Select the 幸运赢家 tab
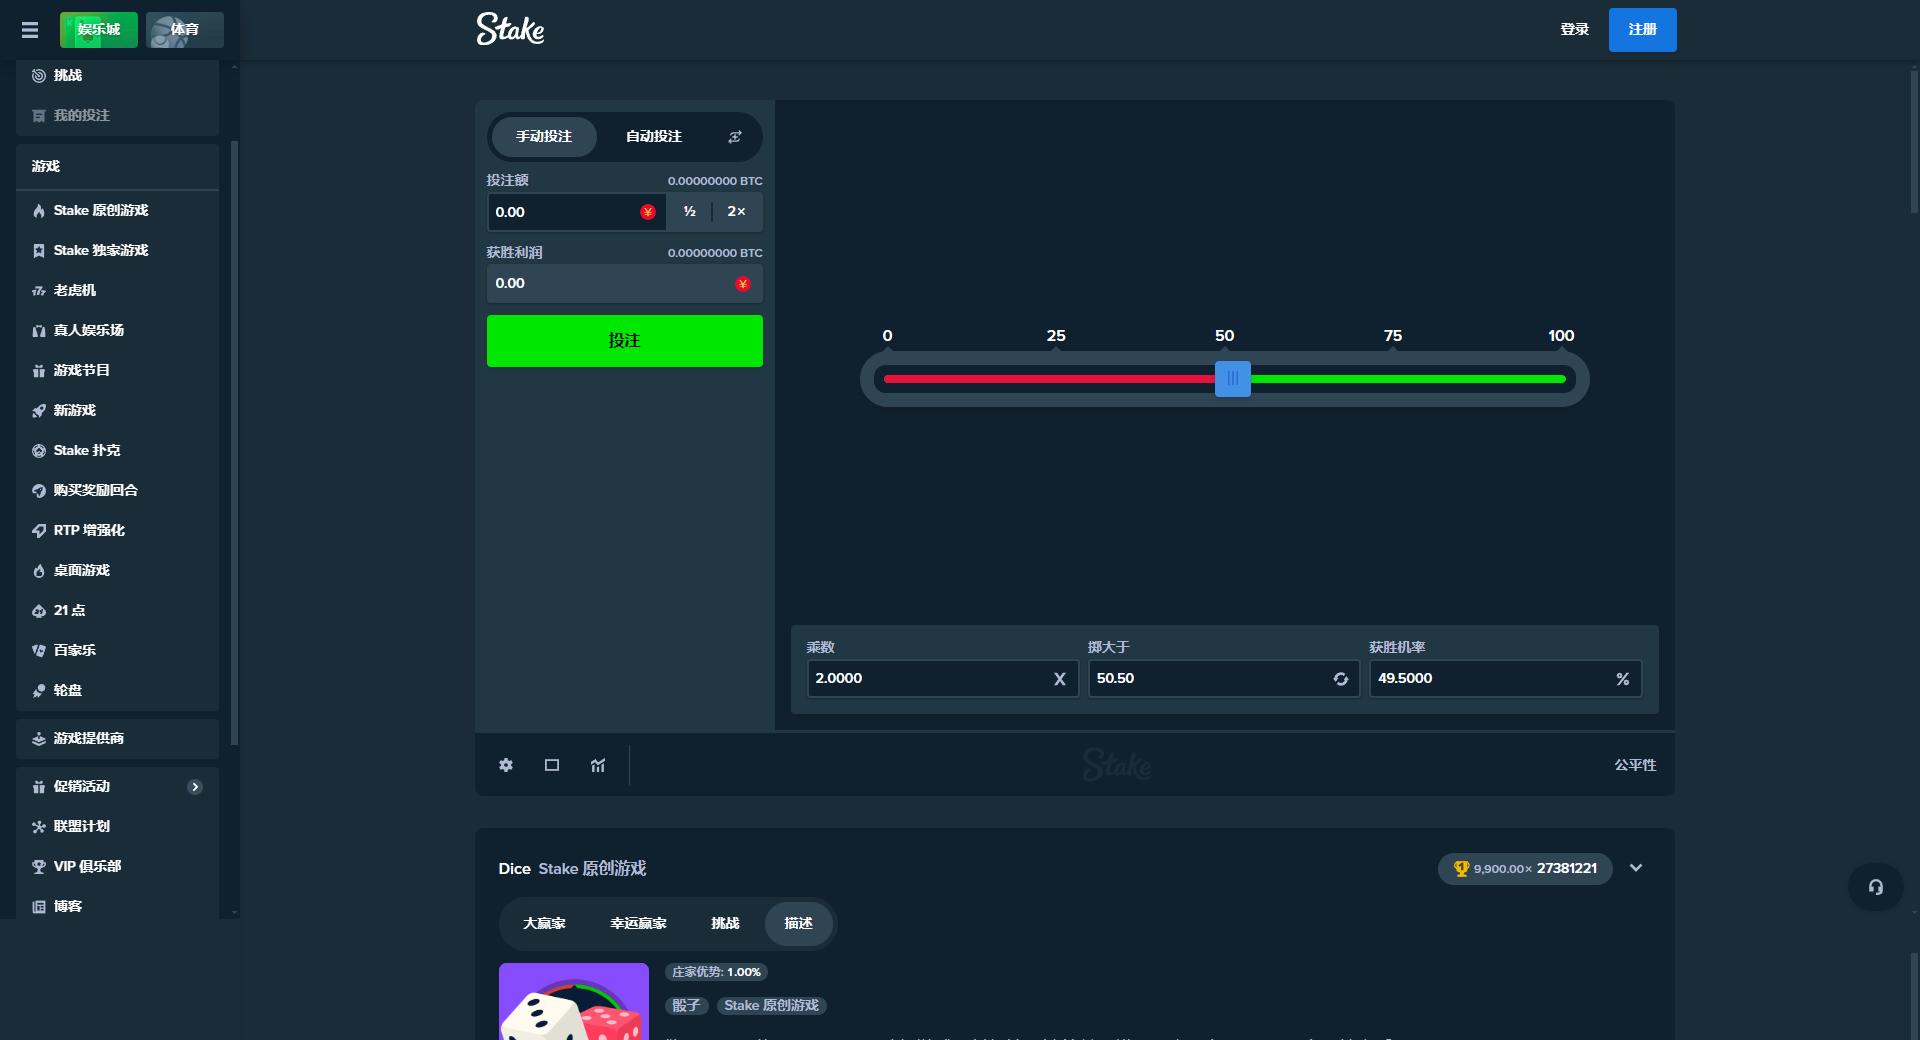Image resolution: width=1920 pixels, height=1040 pixels. [638, 923]
